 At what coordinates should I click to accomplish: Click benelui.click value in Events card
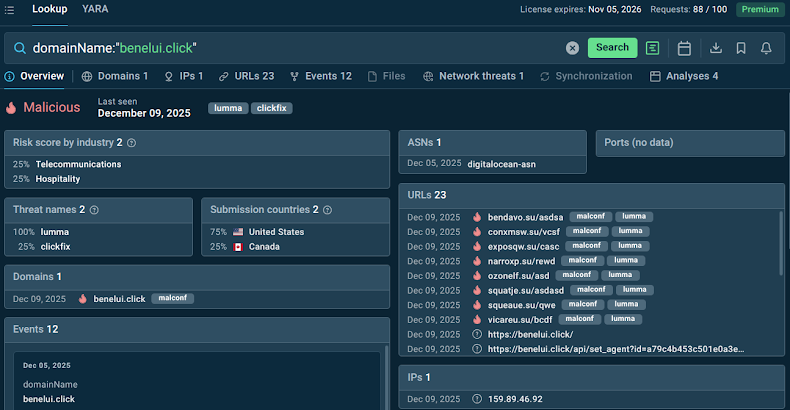coord(49,399)
